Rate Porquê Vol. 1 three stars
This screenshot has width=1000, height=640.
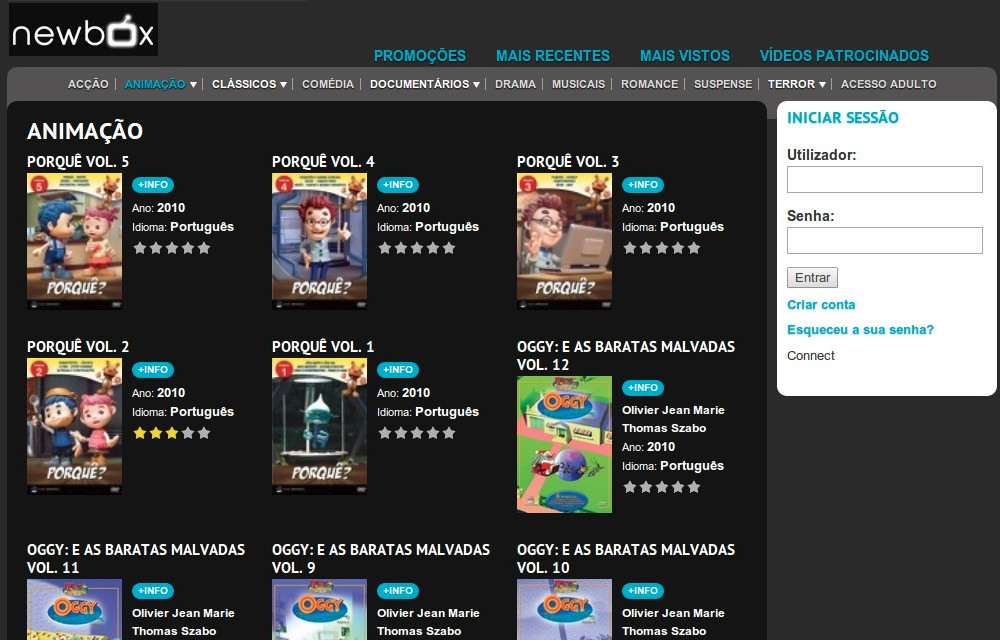pos(416,433)
